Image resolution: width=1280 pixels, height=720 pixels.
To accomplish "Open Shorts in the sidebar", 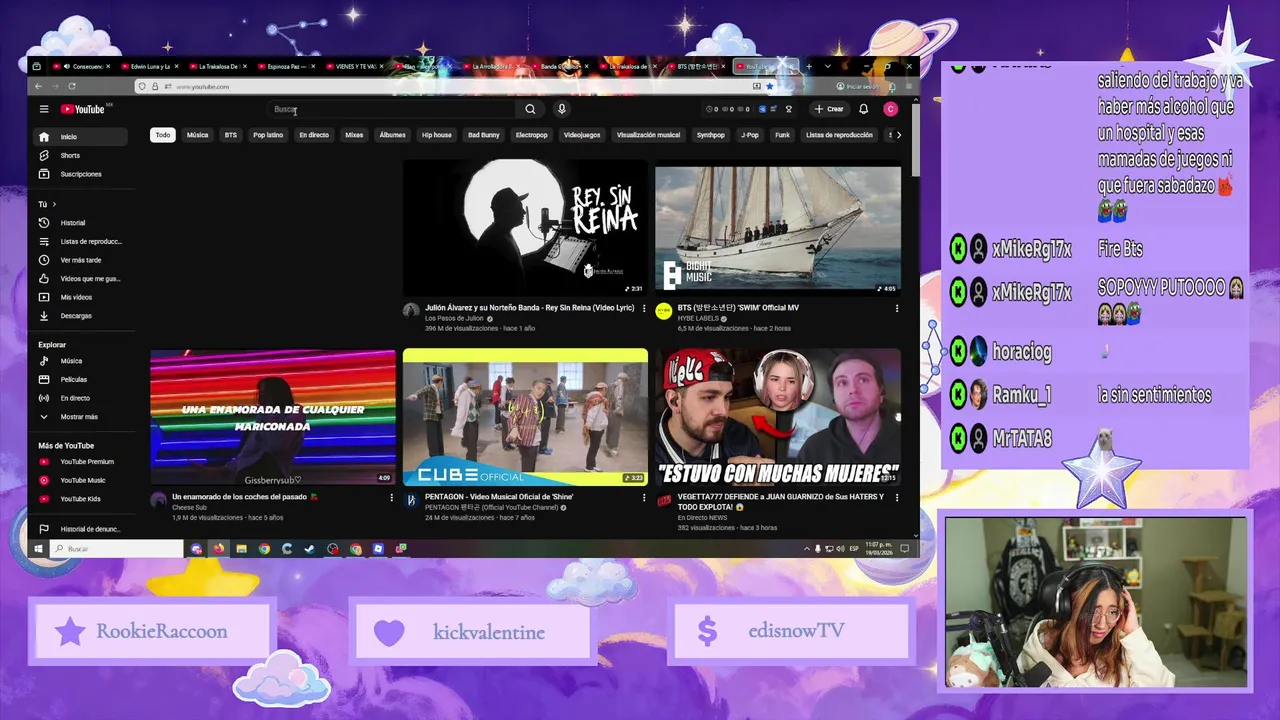I will pos(82,155).
